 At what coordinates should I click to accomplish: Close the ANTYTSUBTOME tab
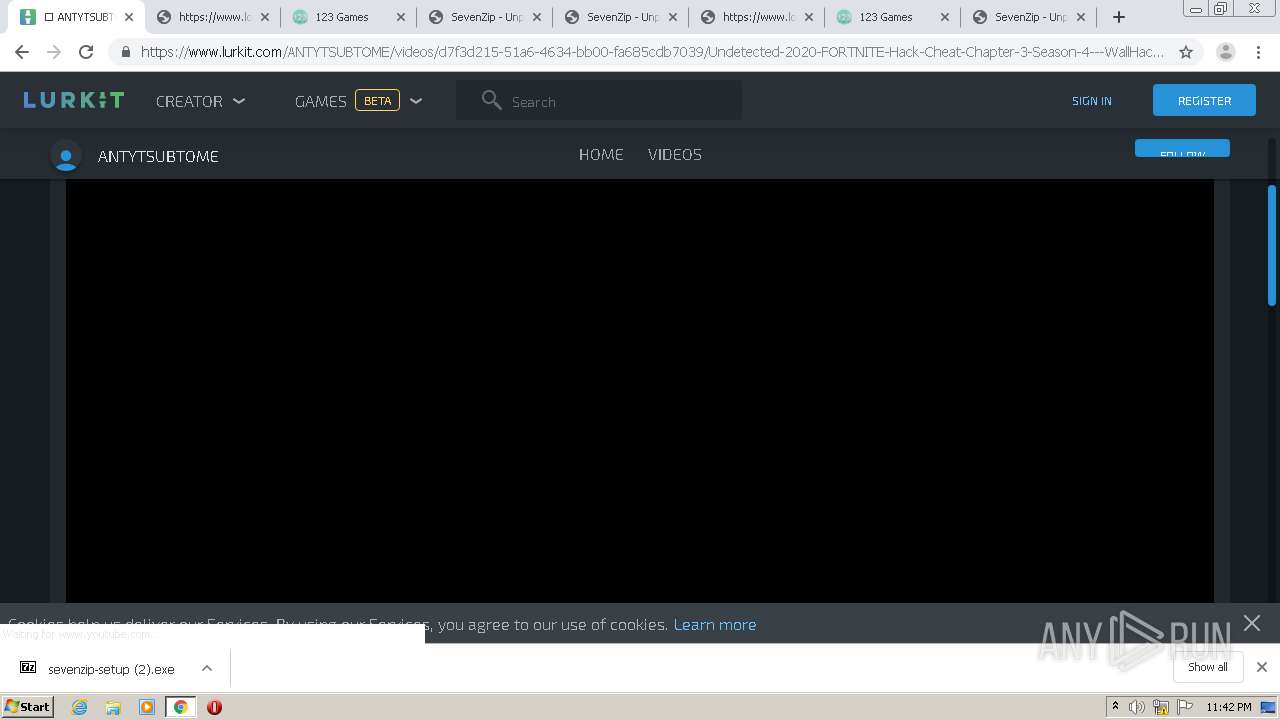[129, 17]
